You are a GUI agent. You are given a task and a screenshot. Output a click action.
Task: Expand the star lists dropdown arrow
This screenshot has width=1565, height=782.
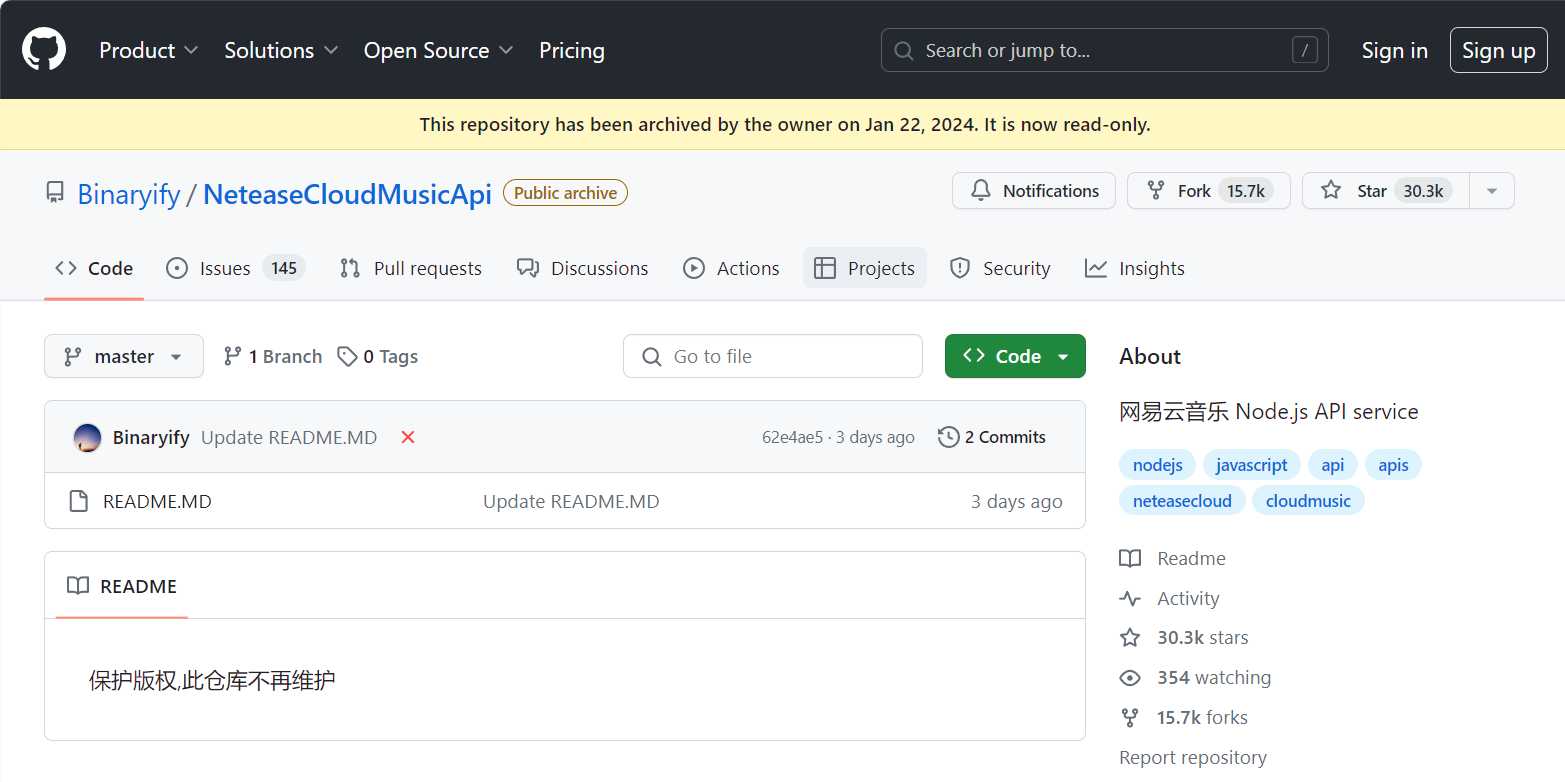pyautogui.click(x=1492, y=191)
